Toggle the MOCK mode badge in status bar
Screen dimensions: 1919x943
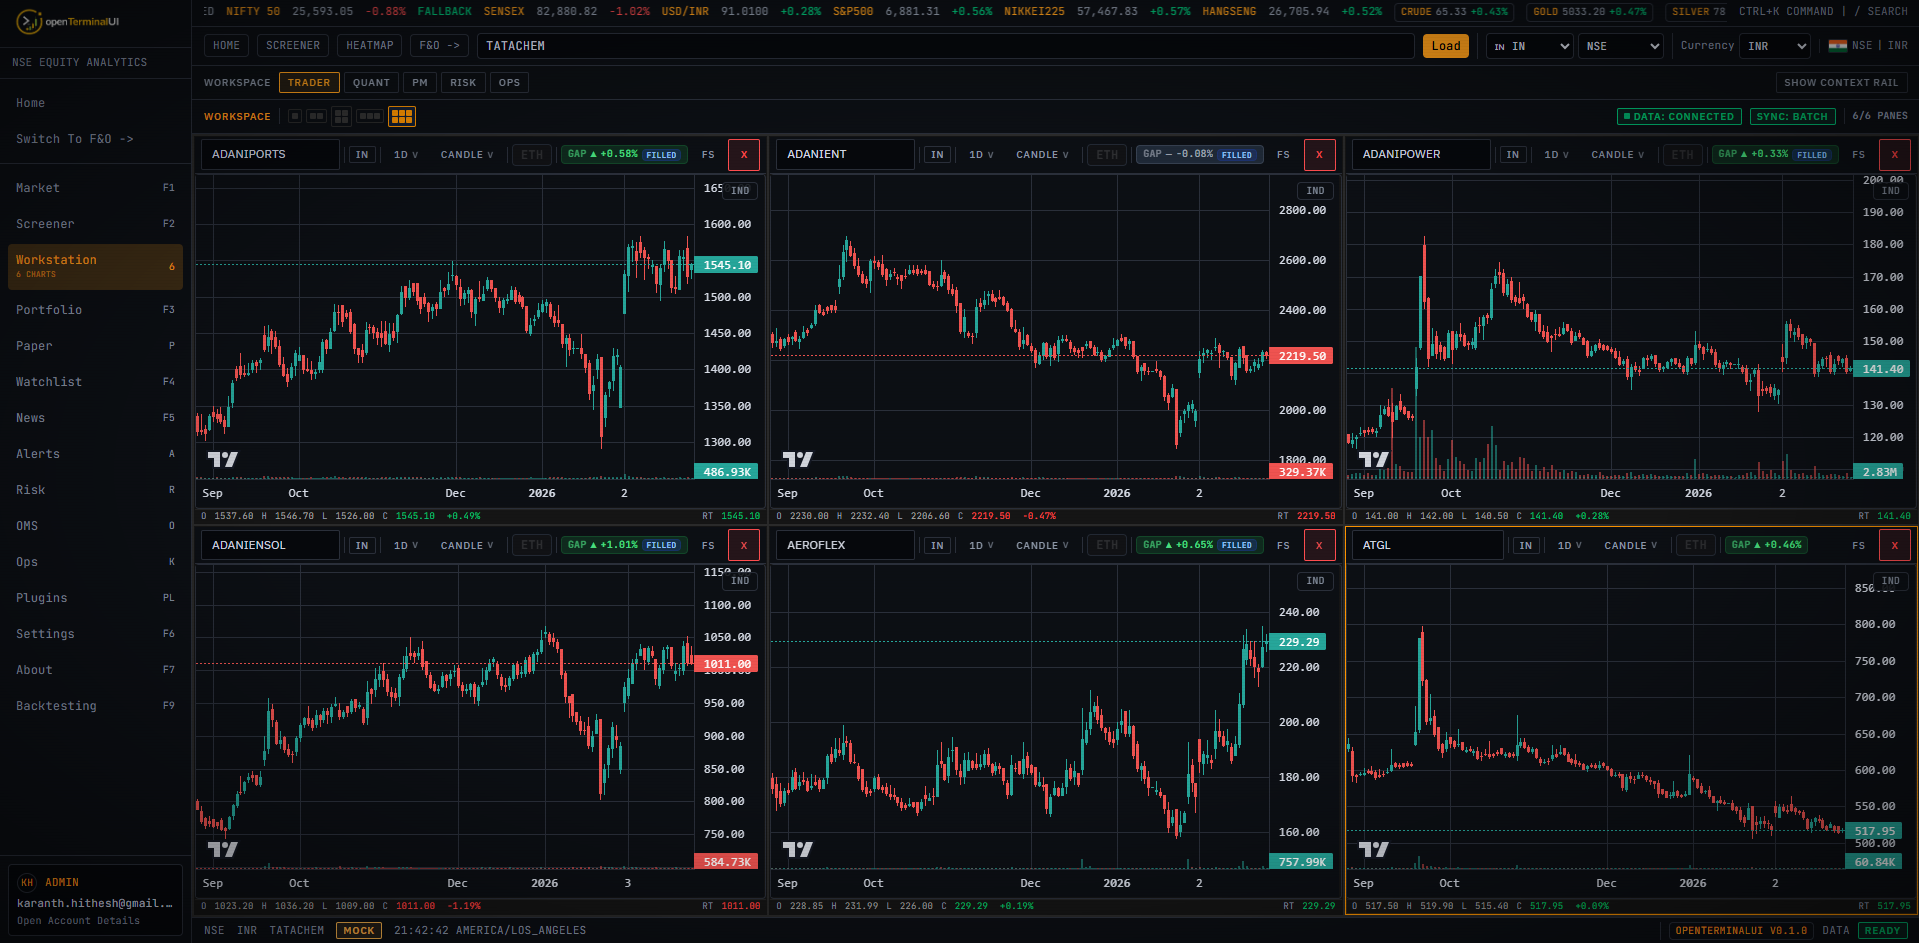359,930
